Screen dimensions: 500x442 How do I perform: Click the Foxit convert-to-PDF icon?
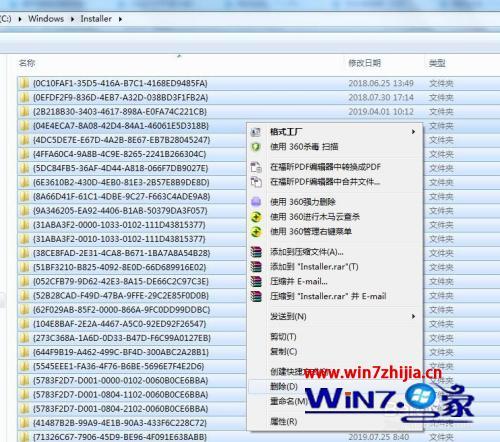pos(256,167)
